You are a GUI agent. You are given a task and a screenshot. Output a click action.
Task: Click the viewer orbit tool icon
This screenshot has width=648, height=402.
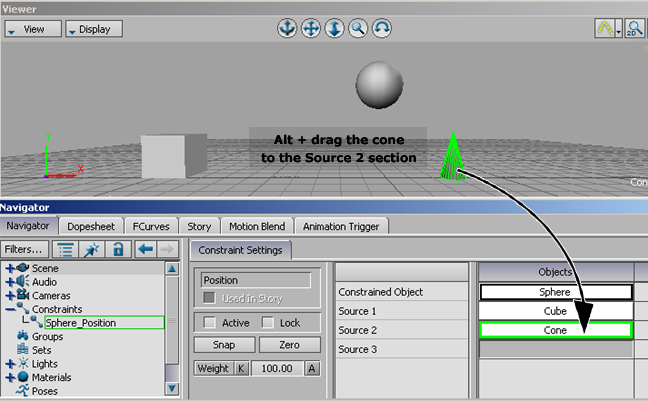[286, 29]
